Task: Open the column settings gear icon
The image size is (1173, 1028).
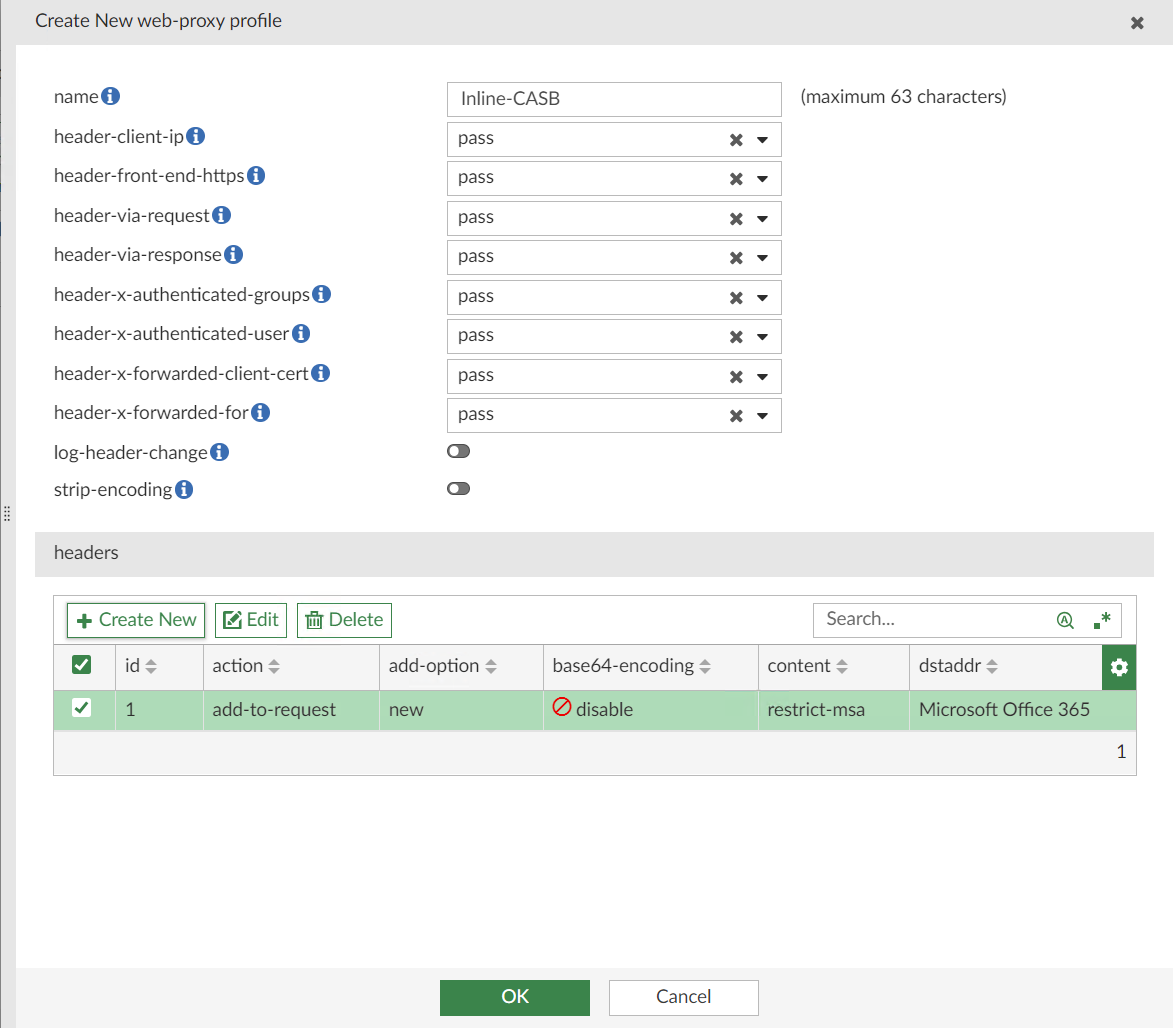Action: [x=1118, y=667]
